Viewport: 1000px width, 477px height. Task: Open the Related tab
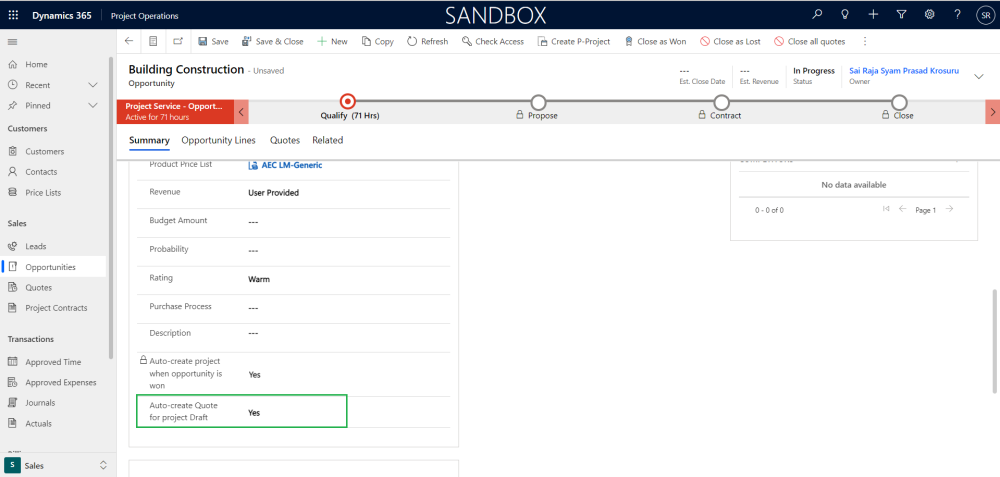point(328,140)
